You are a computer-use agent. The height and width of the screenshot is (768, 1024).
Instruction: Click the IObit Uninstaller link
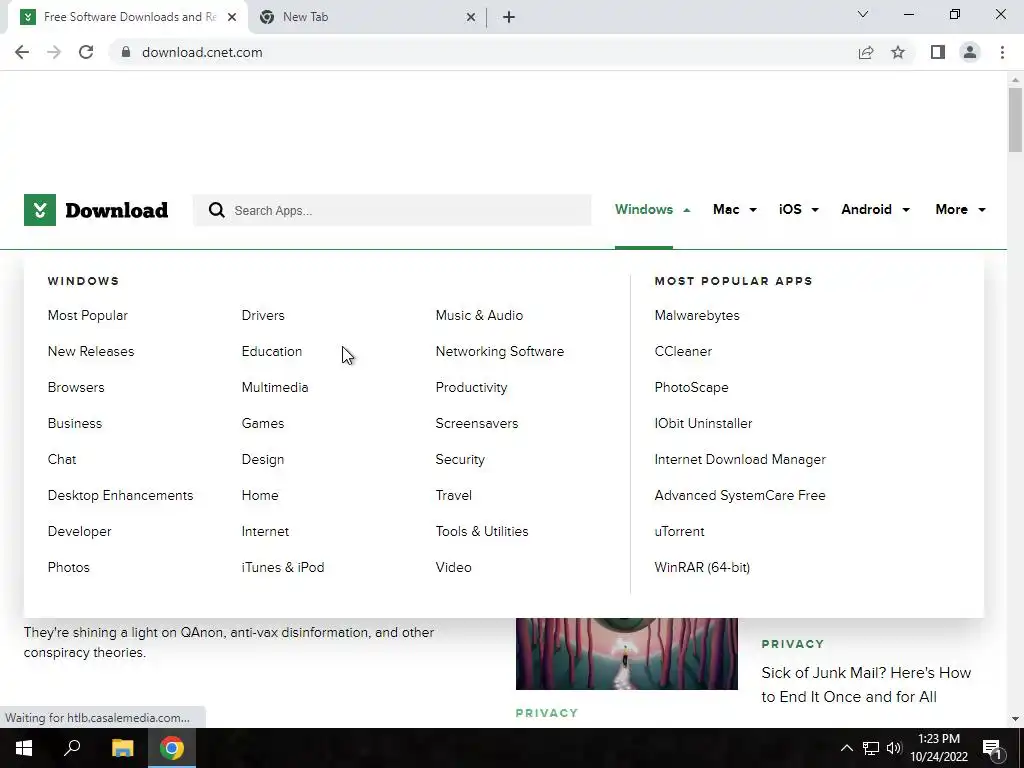pyautogui.click(x=703, y=423)
